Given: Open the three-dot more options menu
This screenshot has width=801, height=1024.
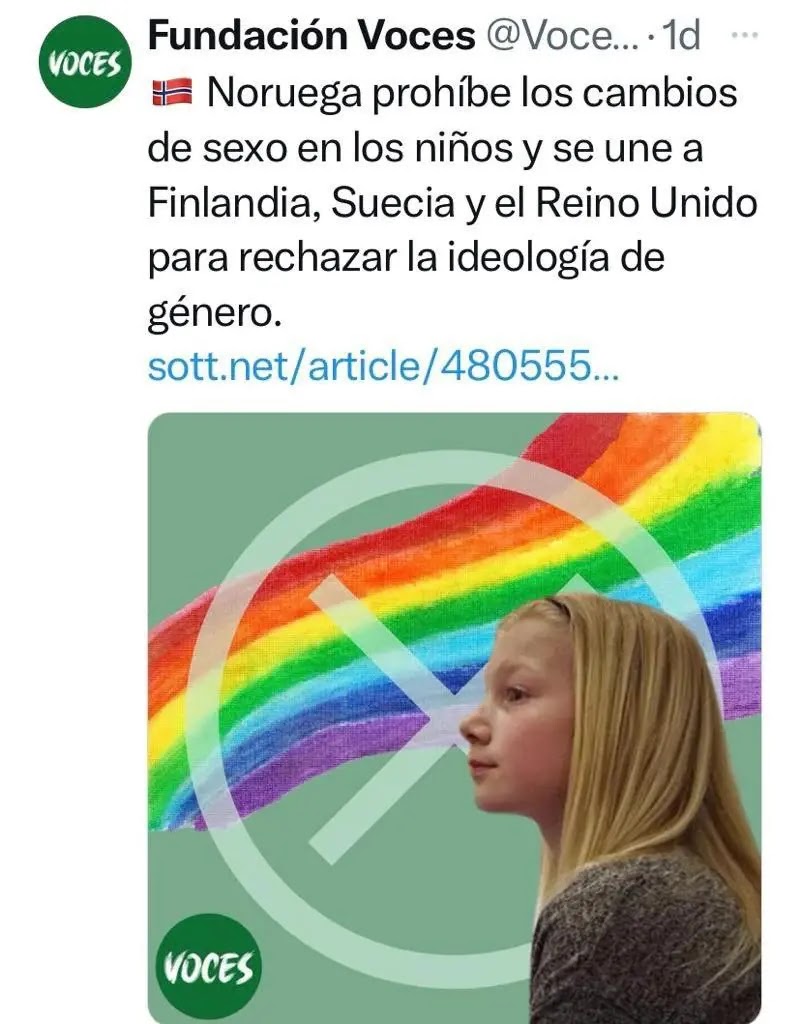Looking at the screenshot, I should [744, 35].
